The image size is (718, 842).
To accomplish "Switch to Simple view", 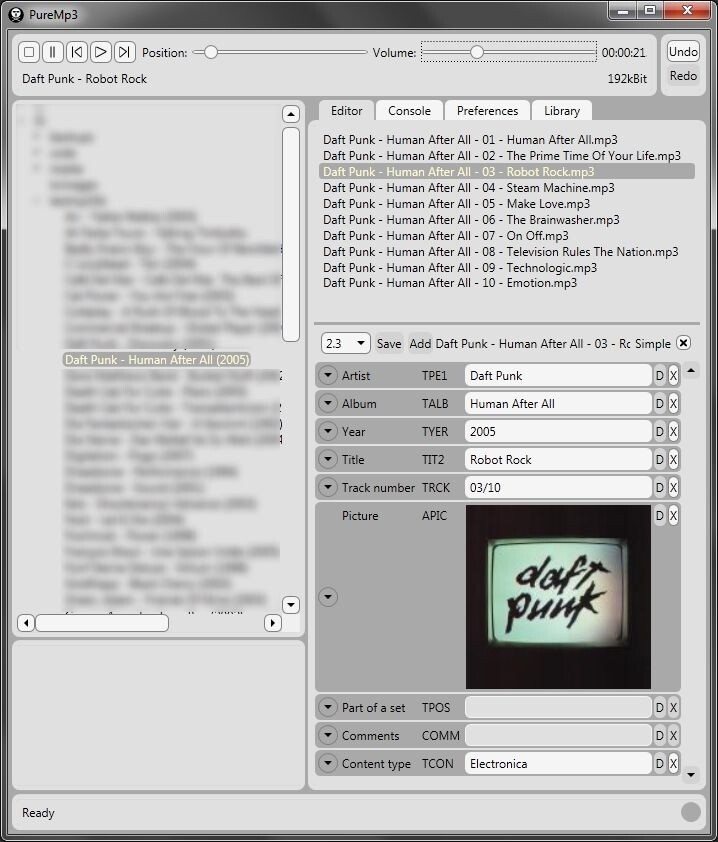I will point(652,344).
